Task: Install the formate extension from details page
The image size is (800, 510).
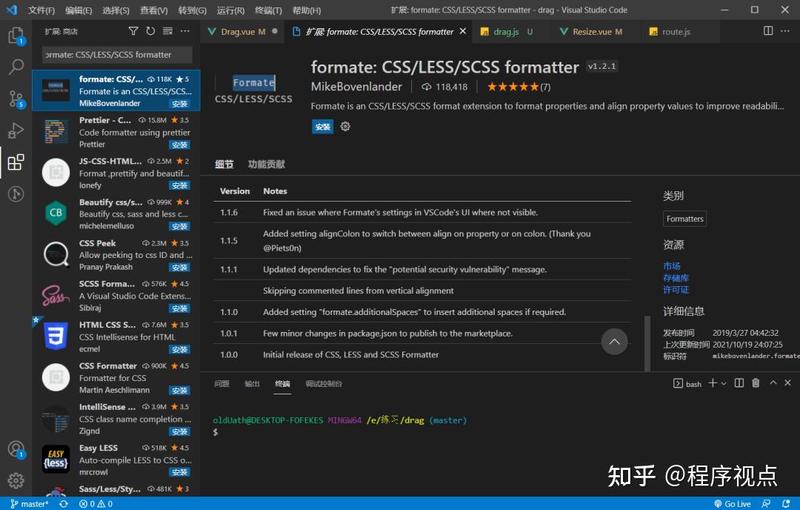Action: click(322, 126)
